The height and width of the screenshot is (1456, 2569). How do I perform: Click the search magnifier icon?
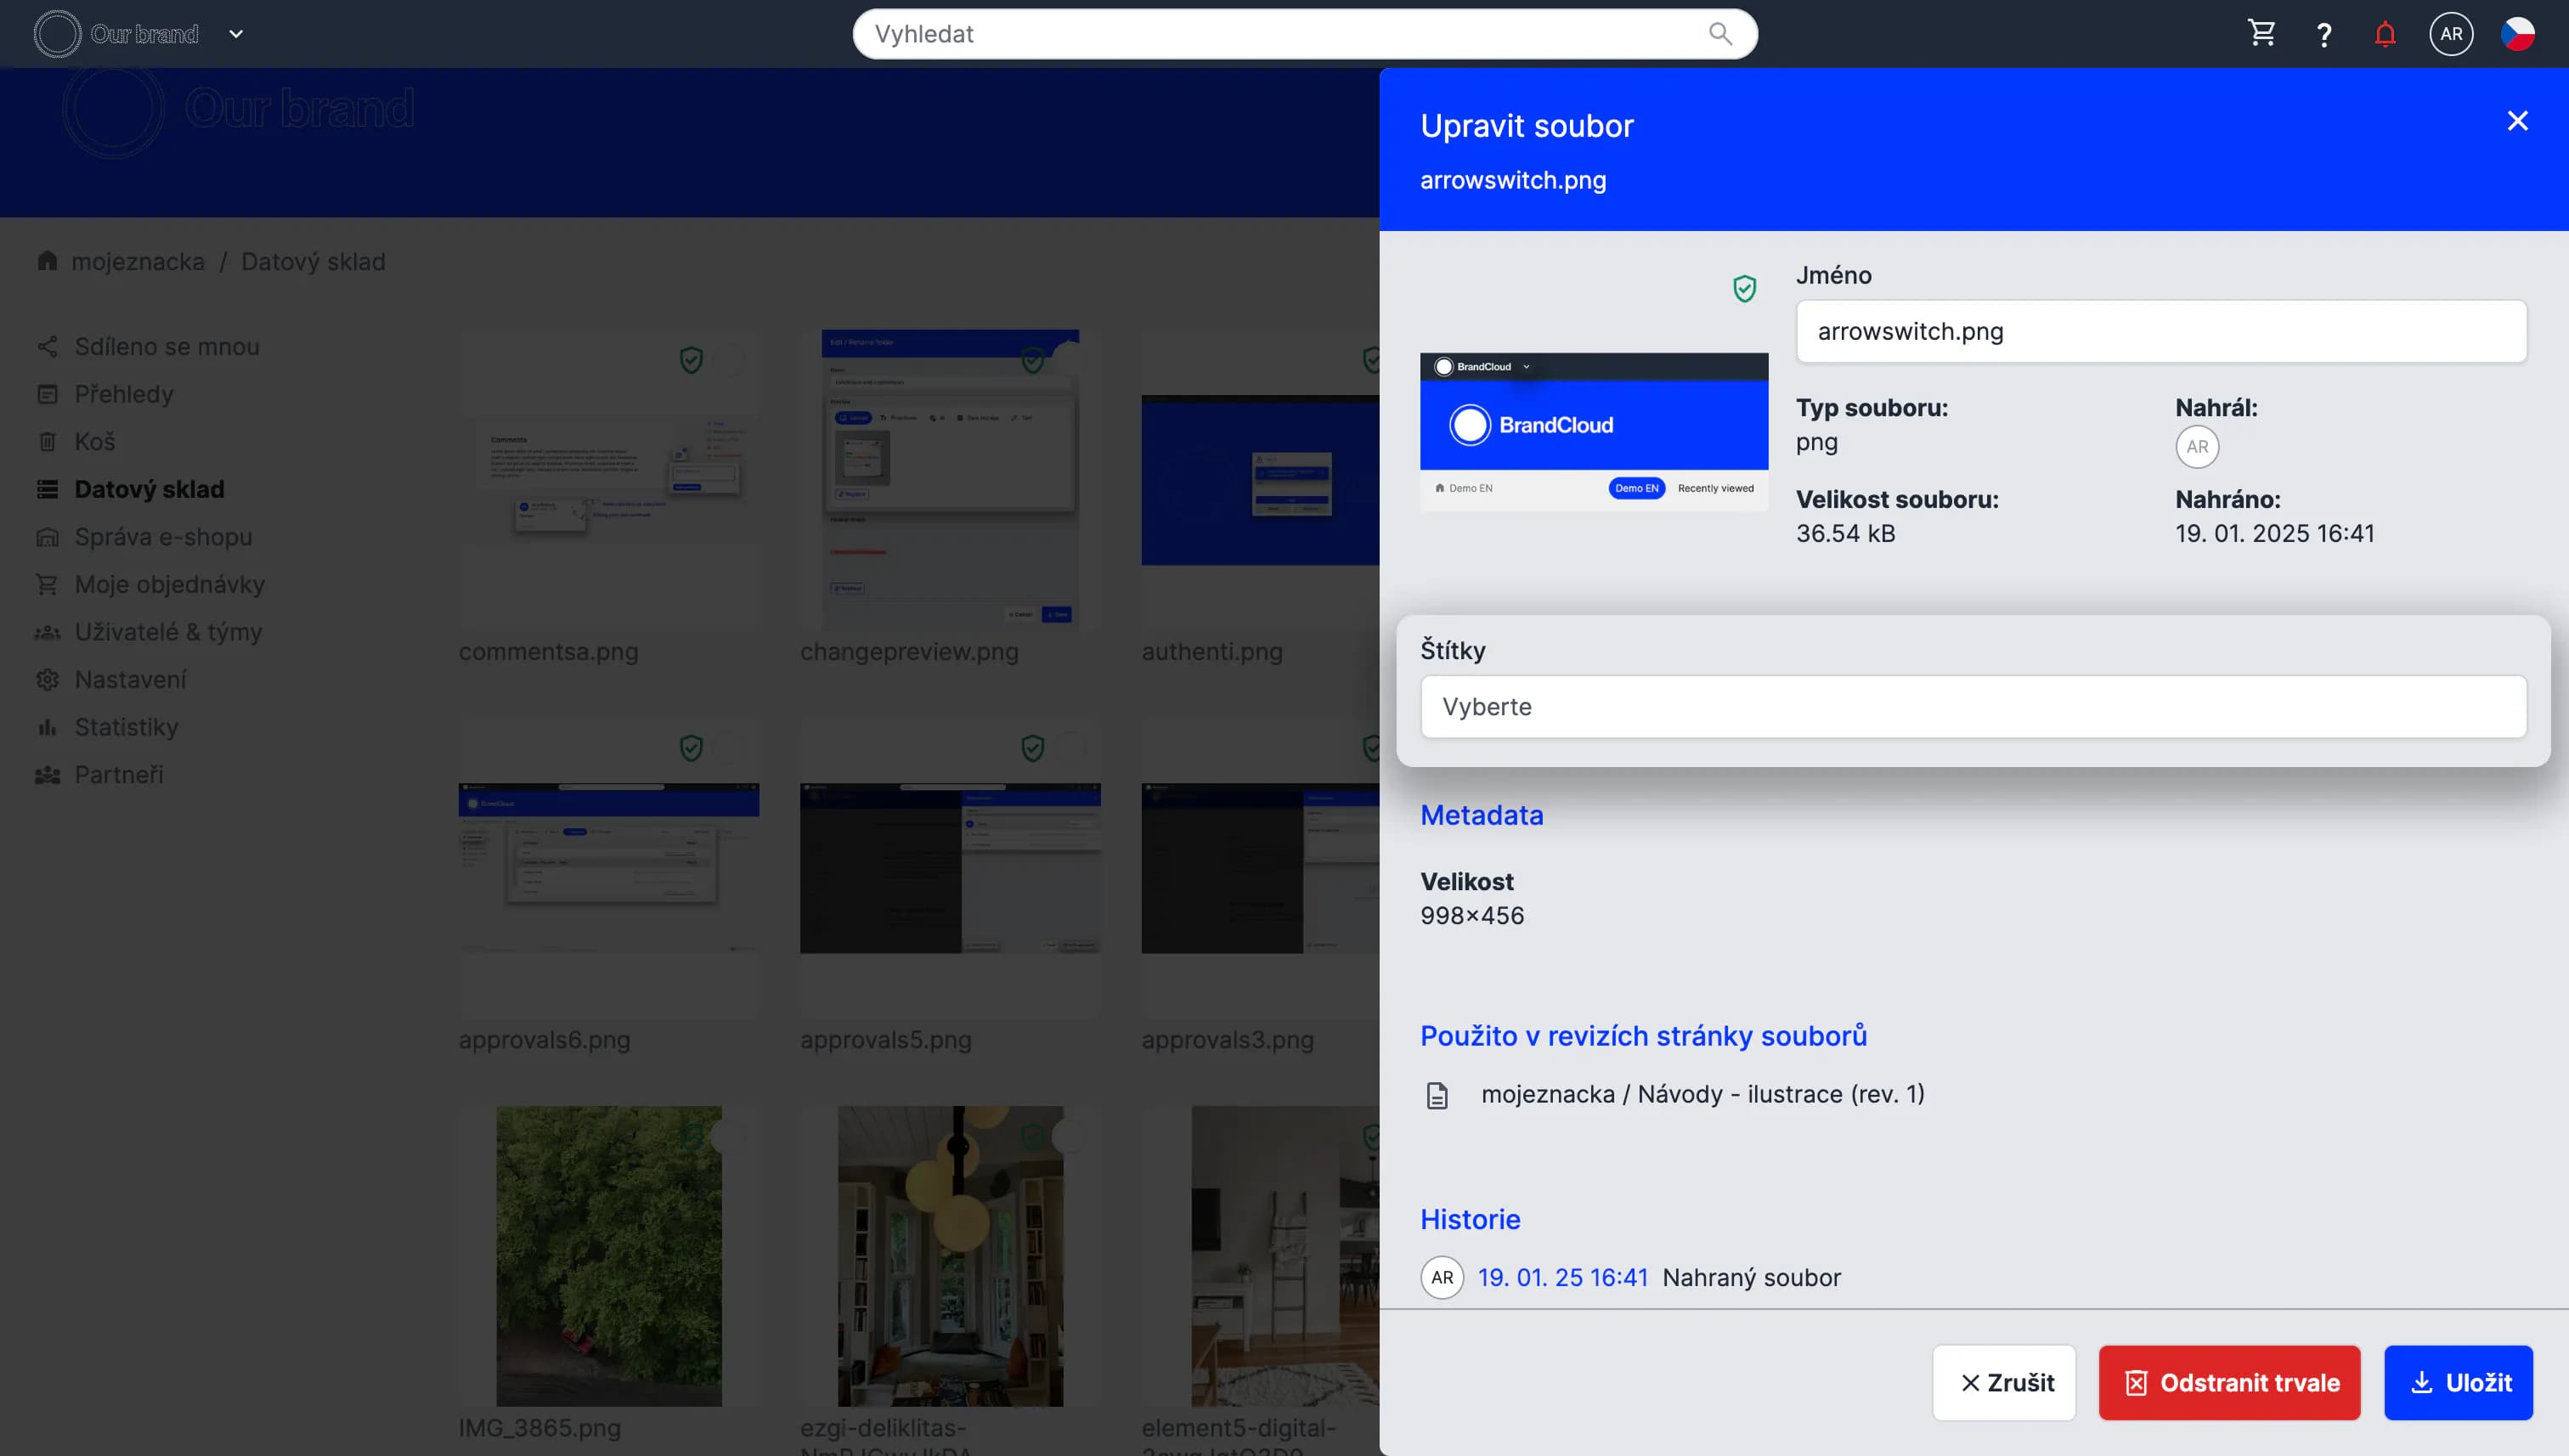1720,34
